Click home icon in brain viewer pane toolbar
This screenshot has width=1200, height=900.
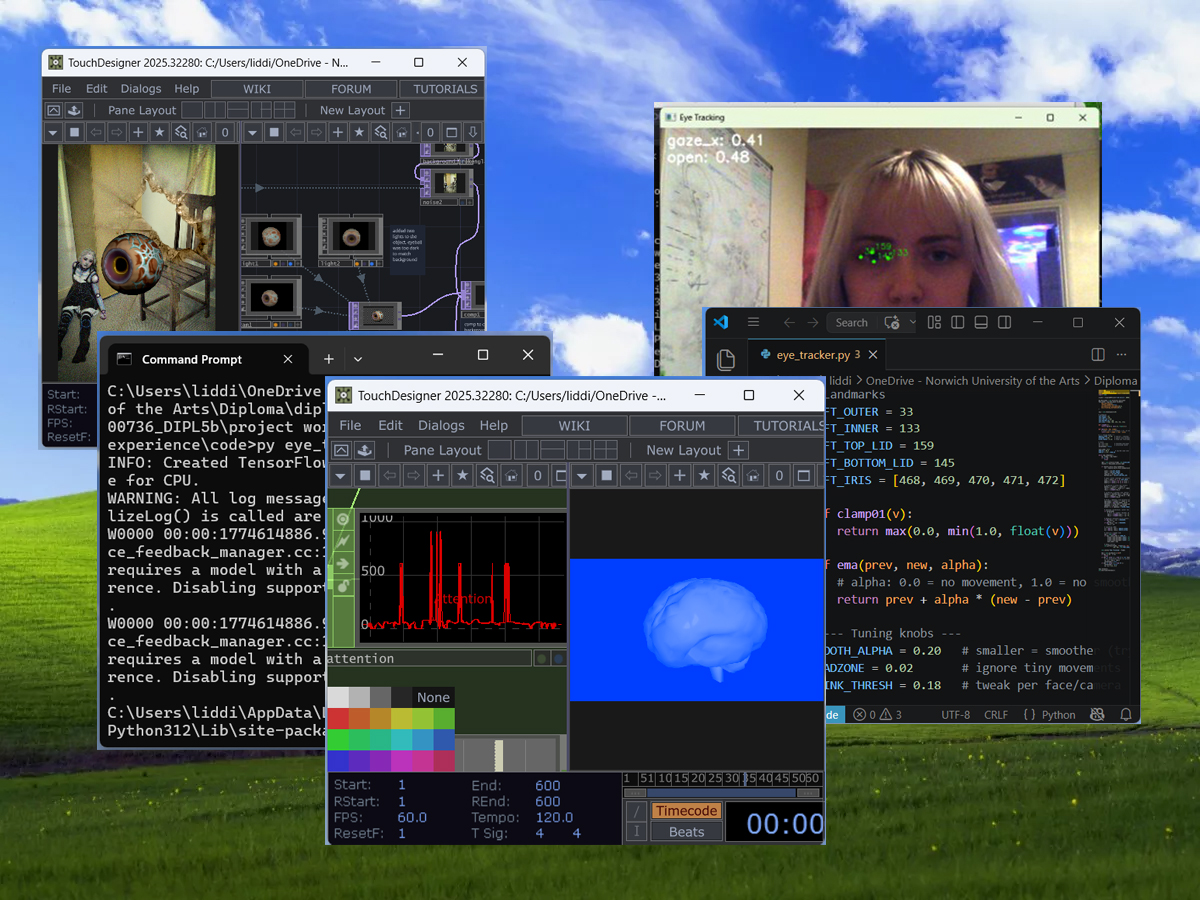pyautogui.click(x=752, y=476)
